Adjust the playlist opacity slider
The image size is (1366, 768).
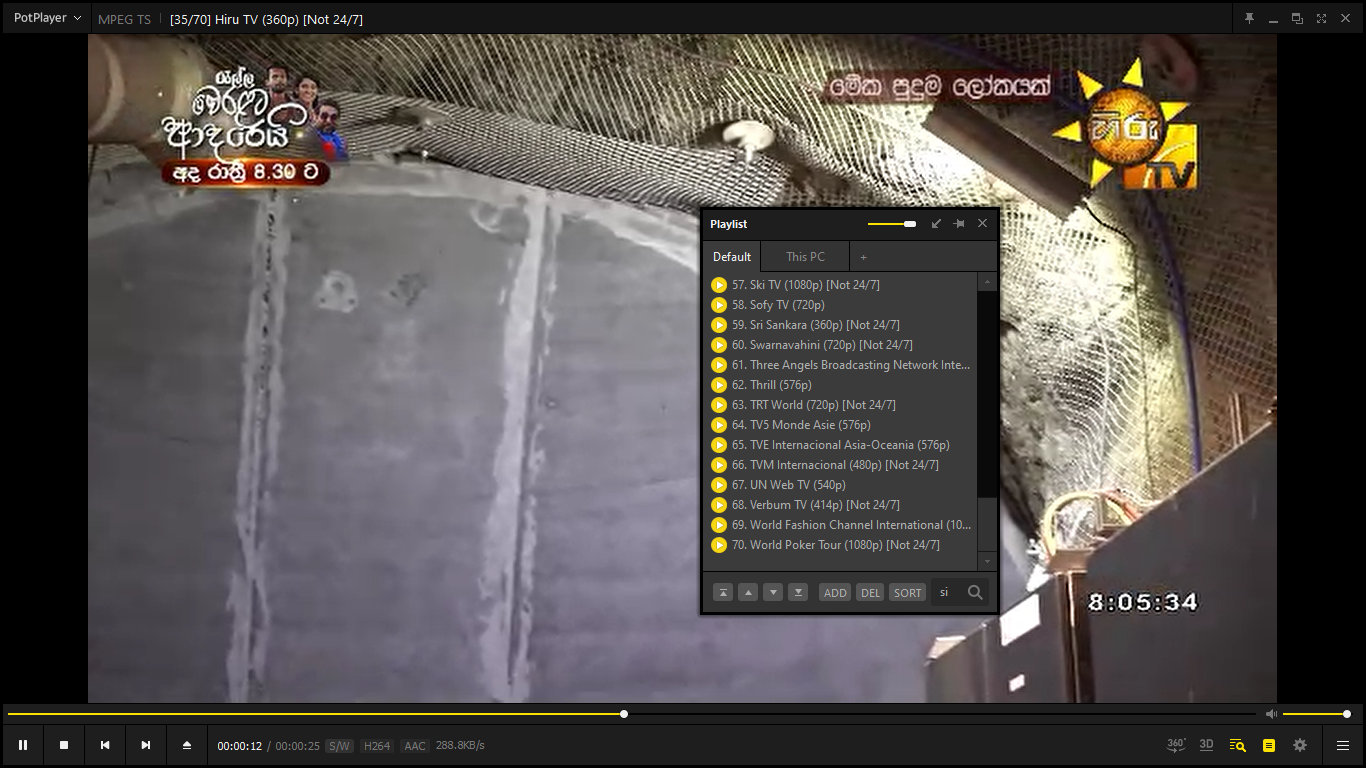click(892, 224)
